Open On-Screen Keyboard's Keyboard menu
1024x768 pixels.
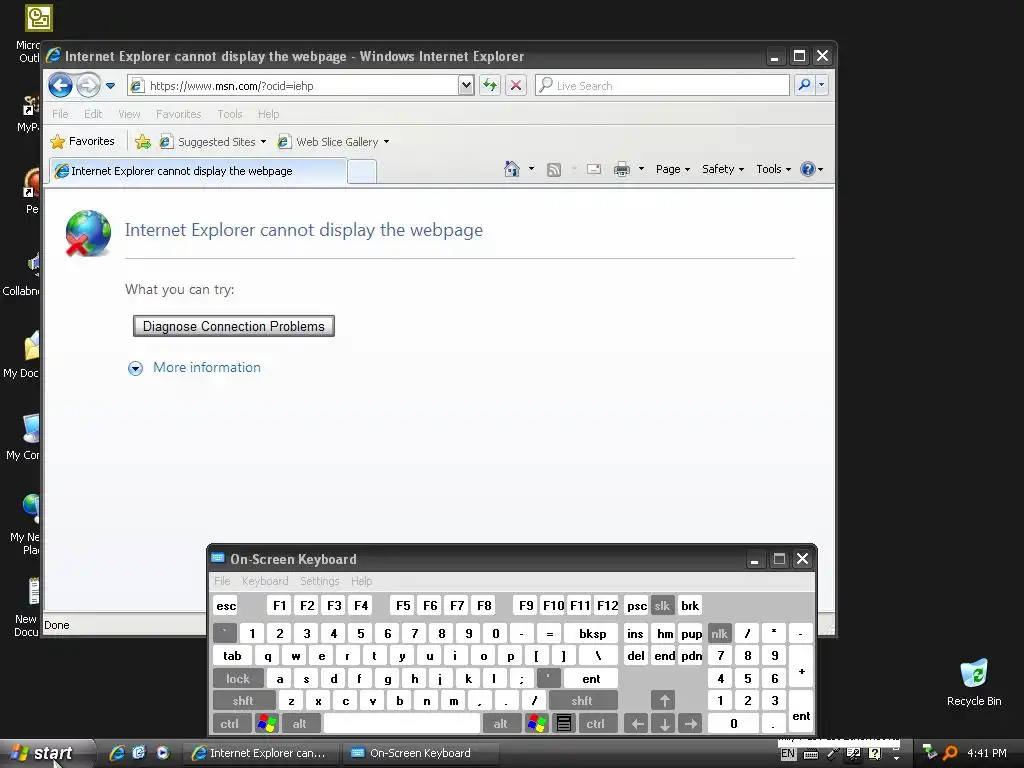point(264,581)
